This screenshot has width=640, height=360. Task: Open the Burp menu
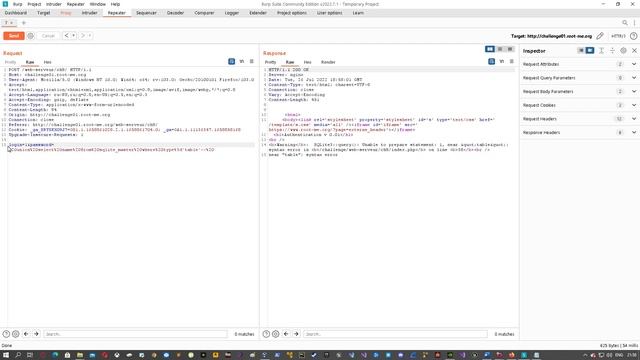[18, 4]
